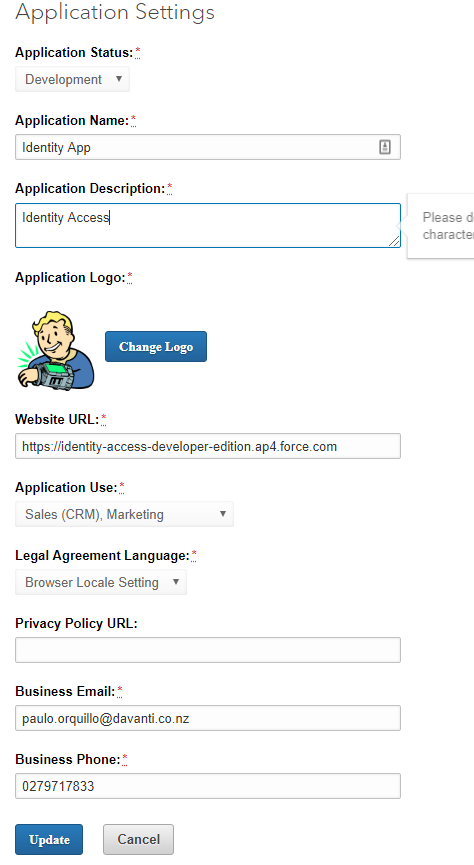Click the Update button
This screenshot has height=865, width=474.
click(49, 839)
